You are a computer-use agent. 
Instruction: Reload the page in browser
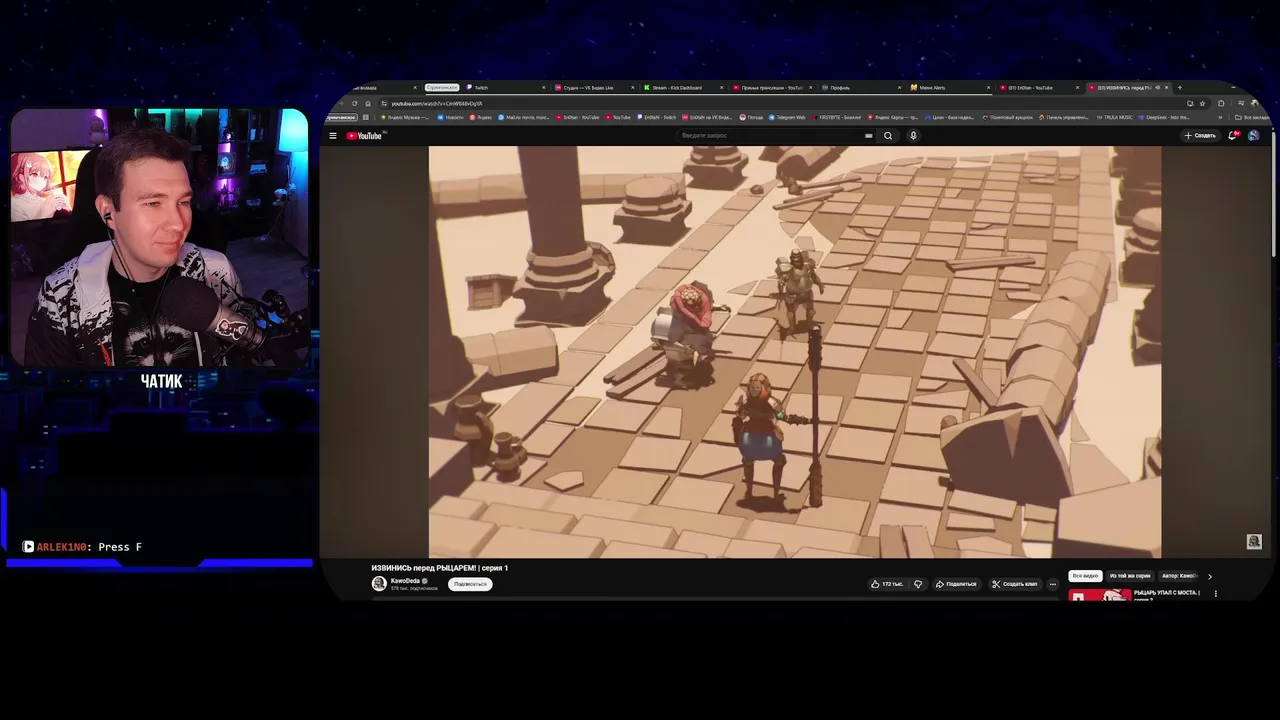point(354,103)
